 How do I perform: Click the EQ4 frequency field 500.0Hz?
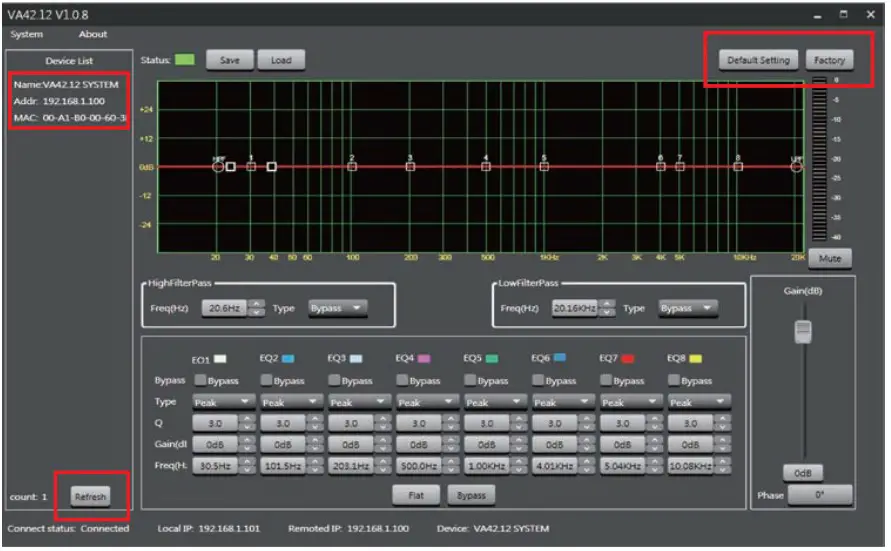click(x=419, y=466)
